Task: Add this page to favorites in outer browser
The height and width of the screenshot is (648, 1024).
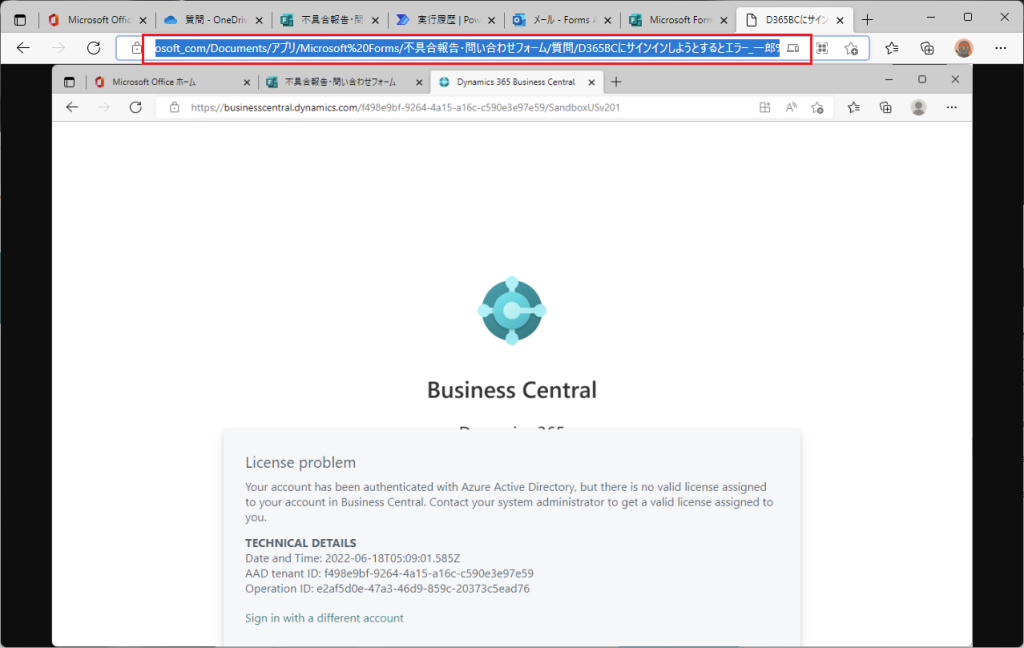Action: click(851, 48)
